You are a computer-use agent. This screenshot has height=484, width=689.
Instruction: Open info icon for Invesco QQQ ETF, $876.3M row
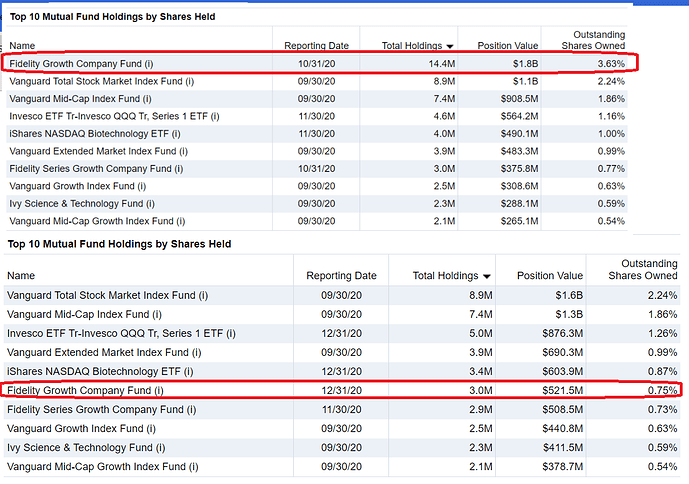click(231, 334)
